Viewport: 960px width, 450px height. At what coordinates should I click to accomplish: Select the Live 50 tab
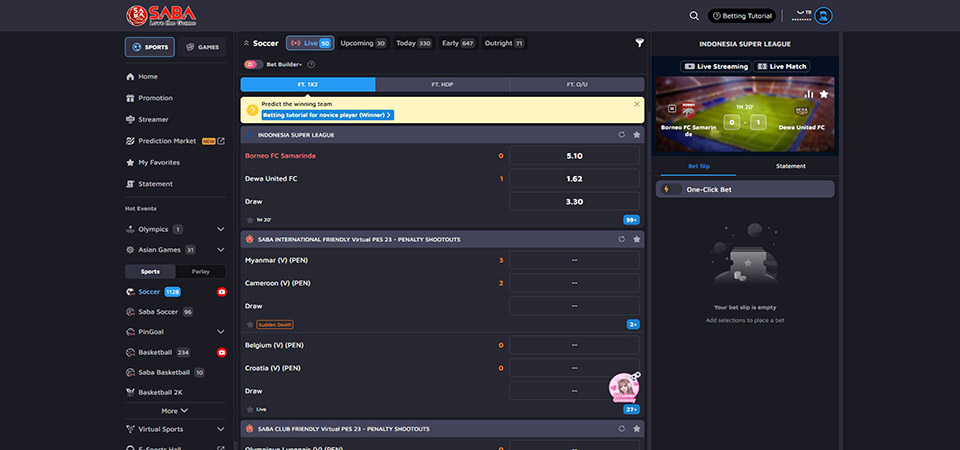tap(310, 43)
